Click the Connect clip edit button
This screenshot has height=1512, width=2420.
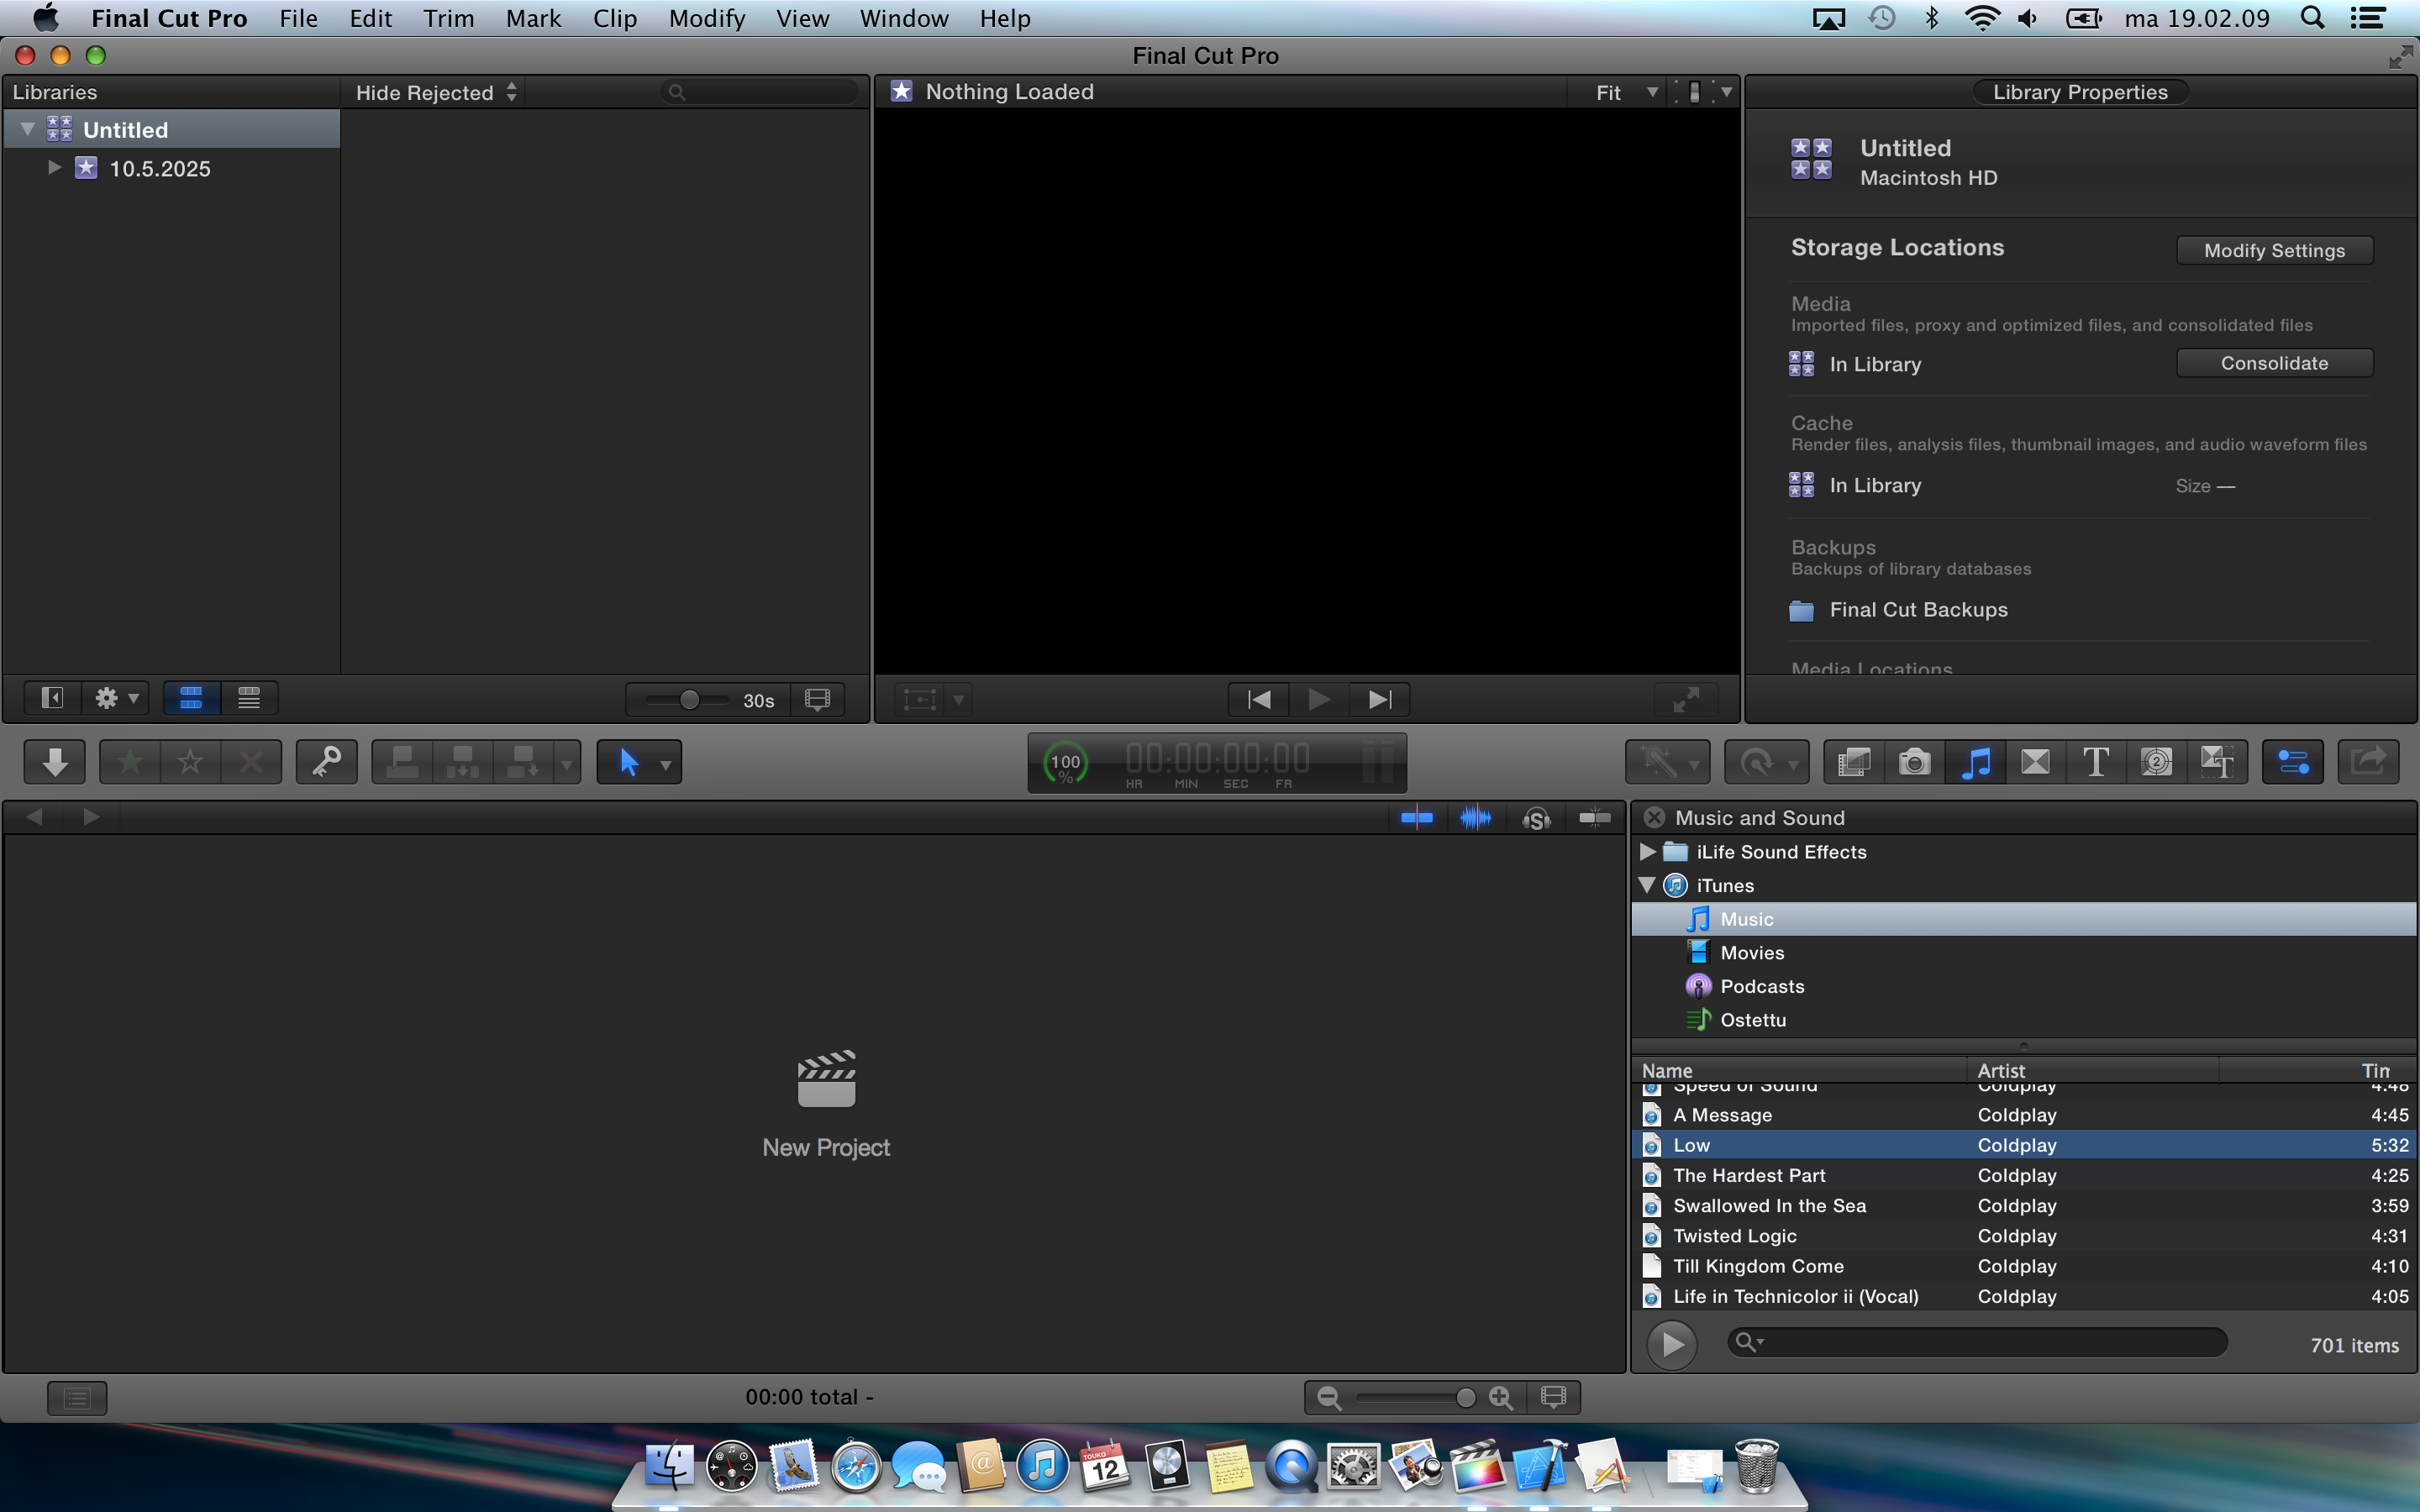(402, 762)
